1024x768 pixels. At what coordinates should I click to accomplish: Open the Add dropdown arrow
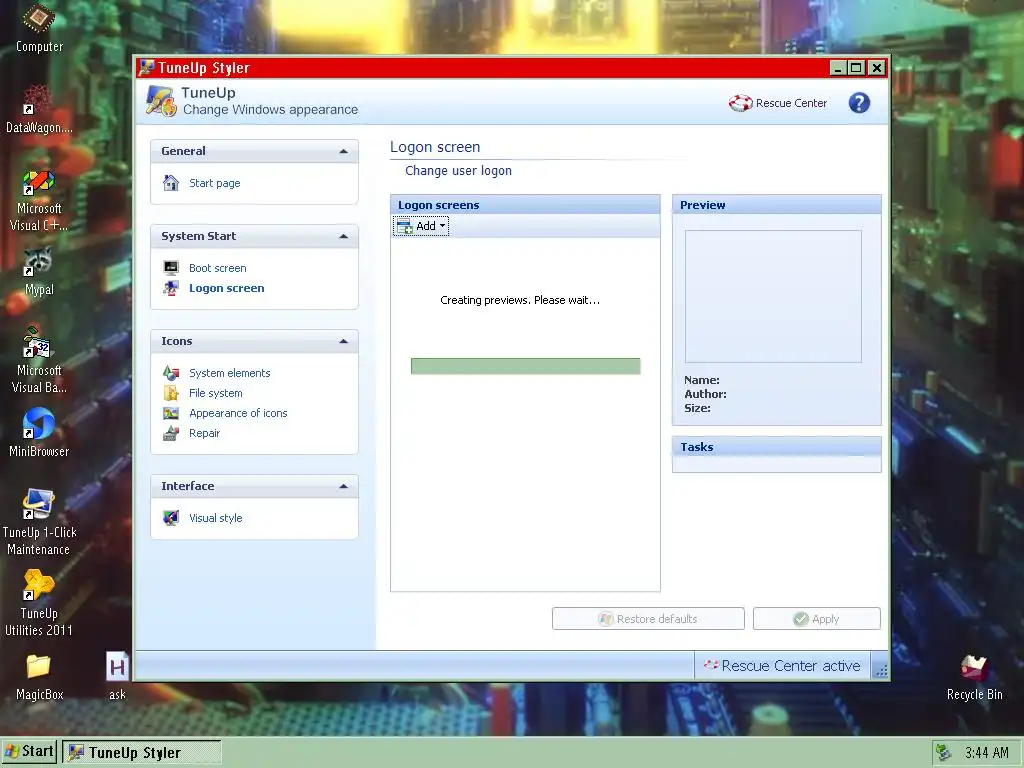pyautogui.click(x=442, y=226)
